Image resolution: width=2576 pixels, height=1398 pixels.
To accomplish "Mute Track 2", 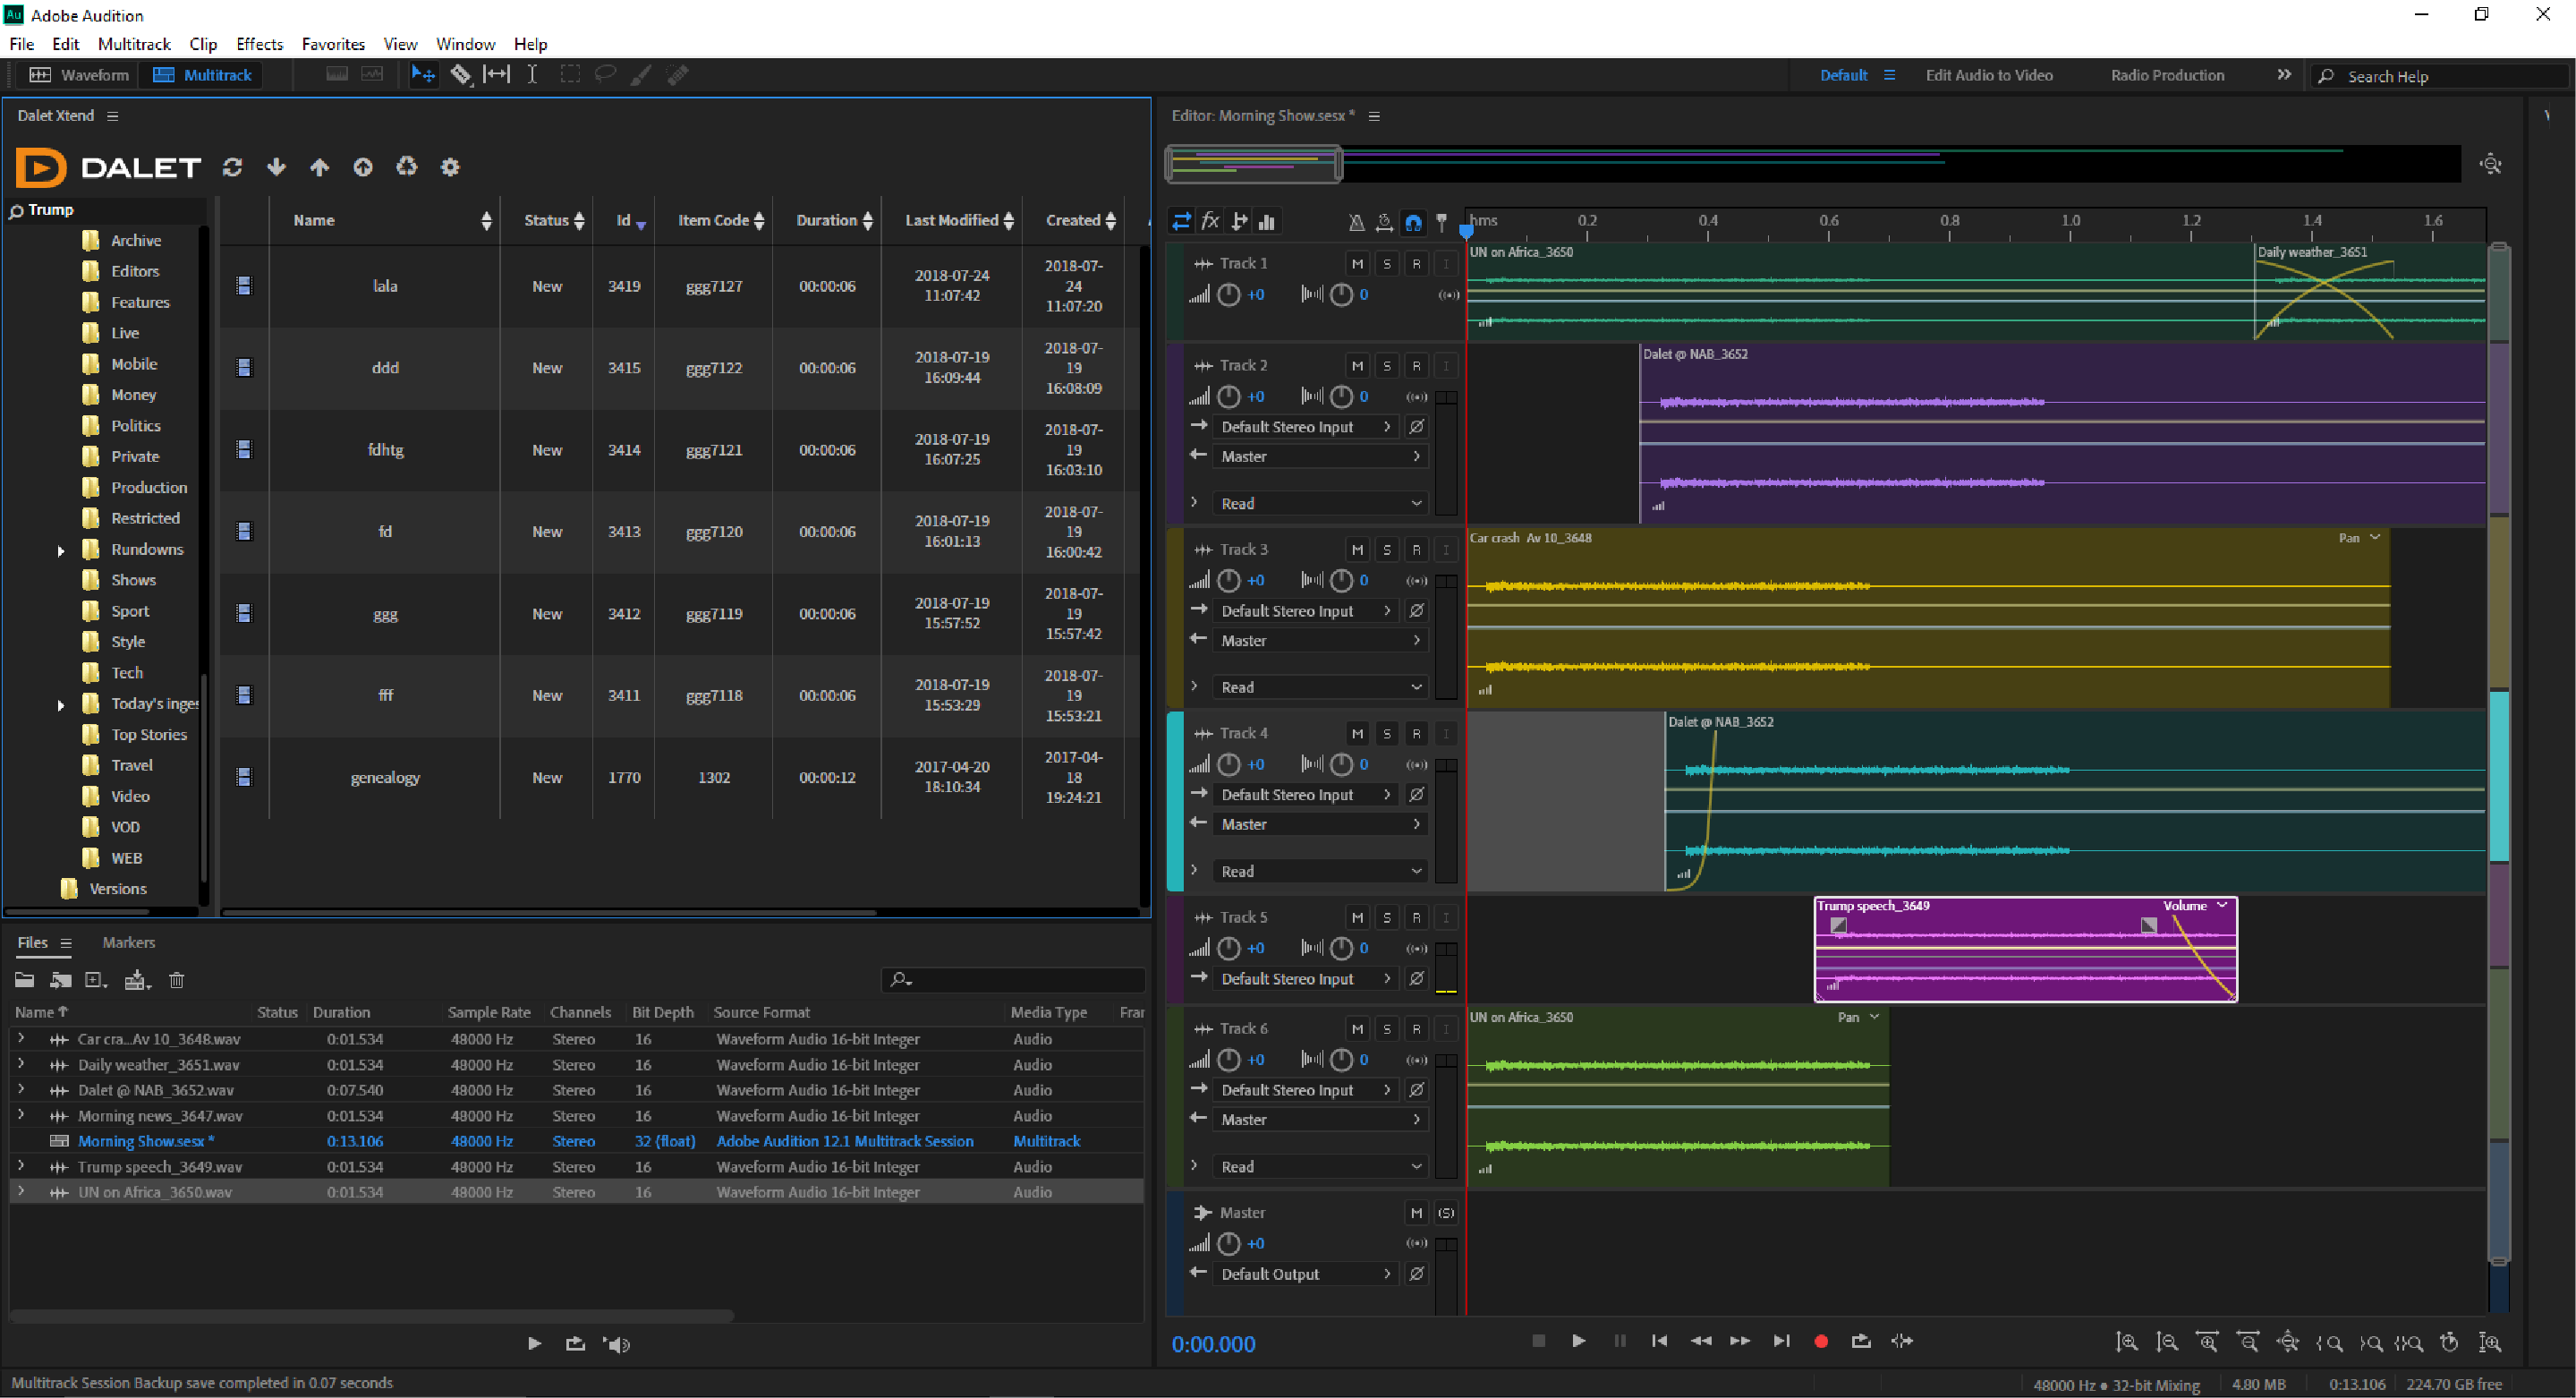I will coord(1357,366).
